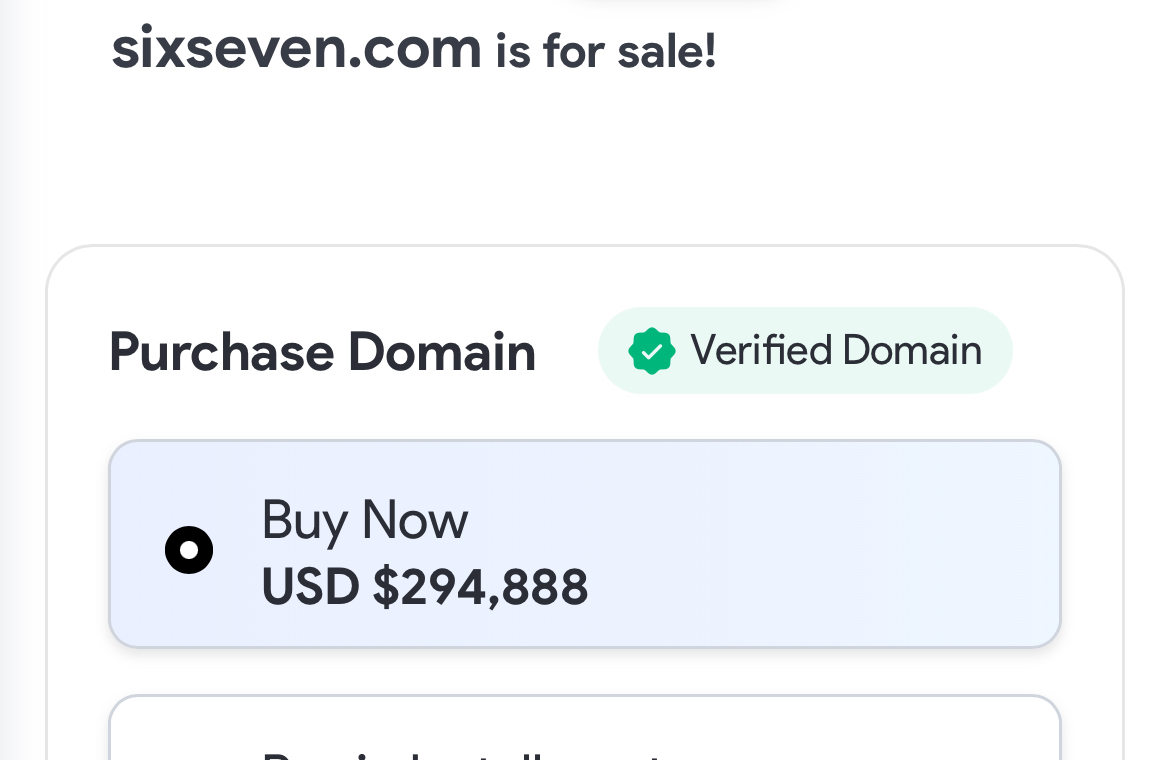Click the word "sale!" in the title

tap(666, 50)
